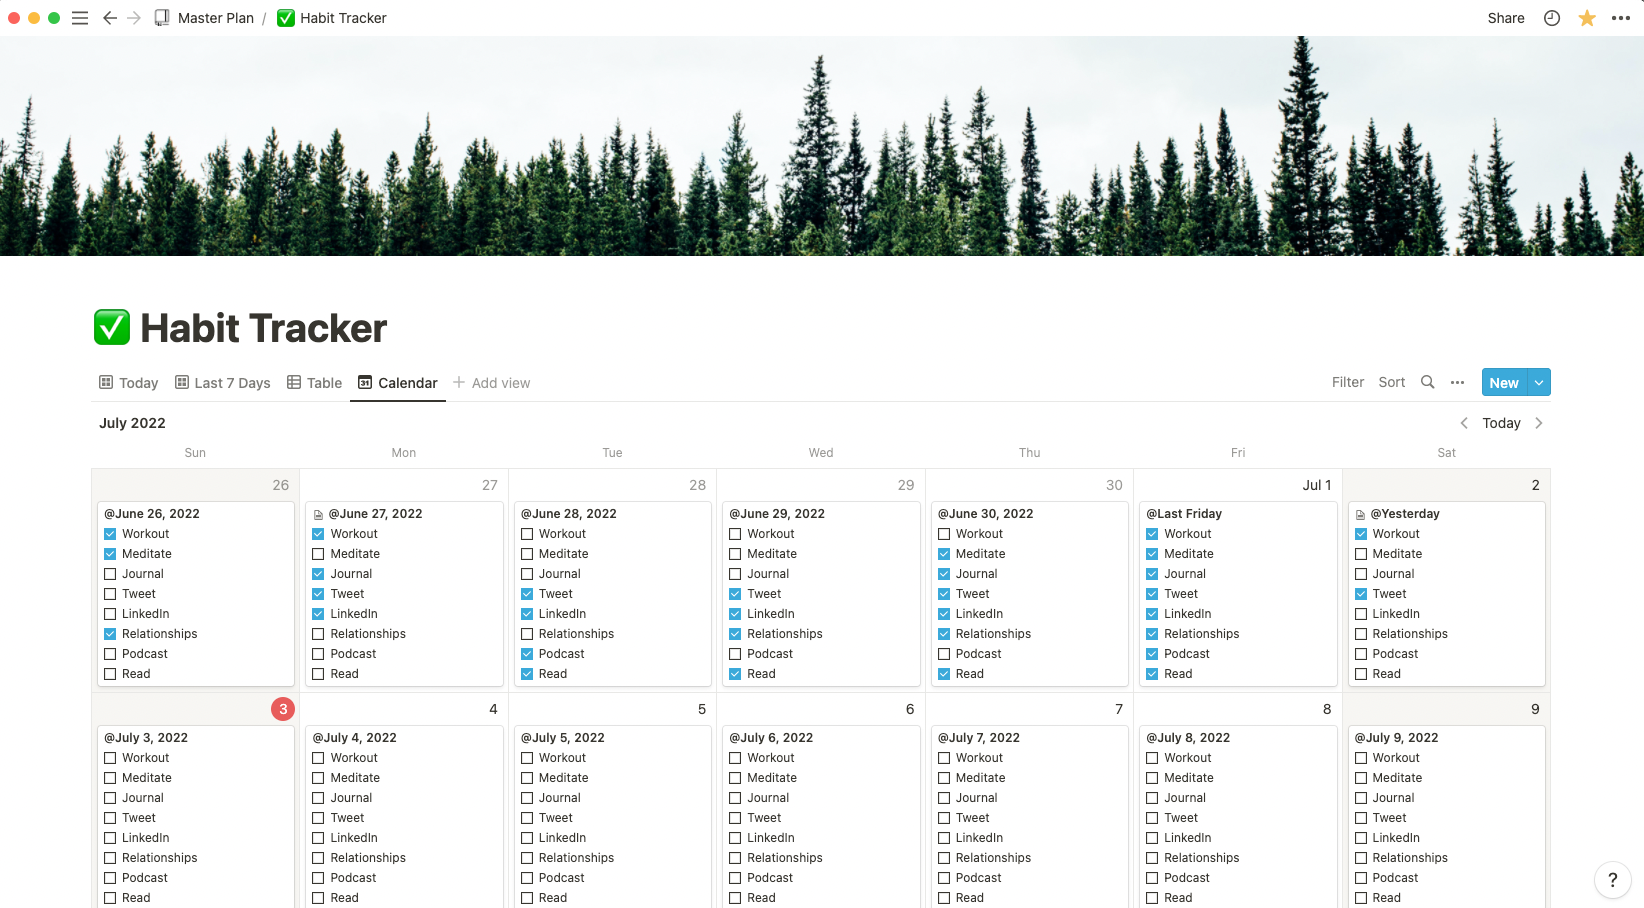The image size is (1644, 908).
Task: Open search in the database toolbar
Action: pyautogui.click(x=1428, y=382)
